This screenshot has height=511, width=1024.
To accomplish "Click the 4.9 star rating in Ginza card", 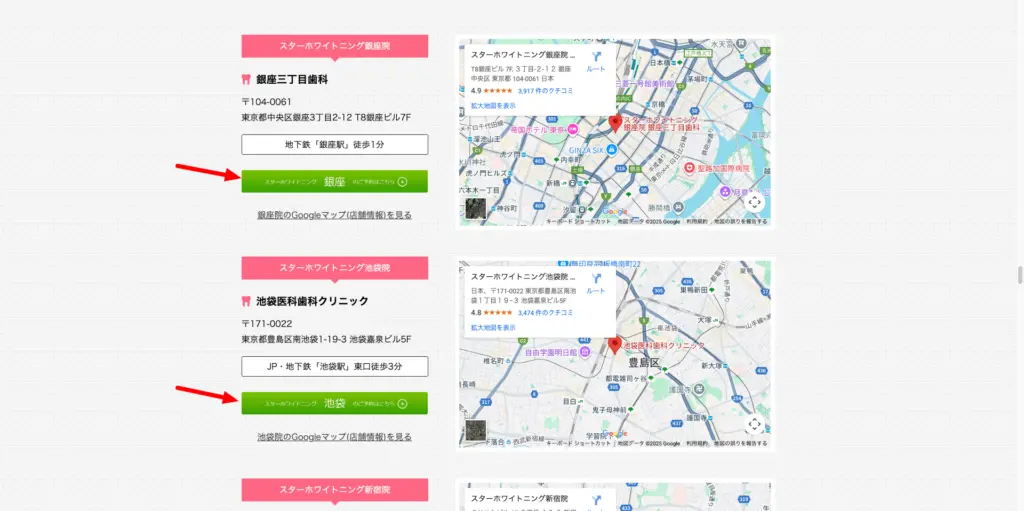I will (x=491, y=91).
